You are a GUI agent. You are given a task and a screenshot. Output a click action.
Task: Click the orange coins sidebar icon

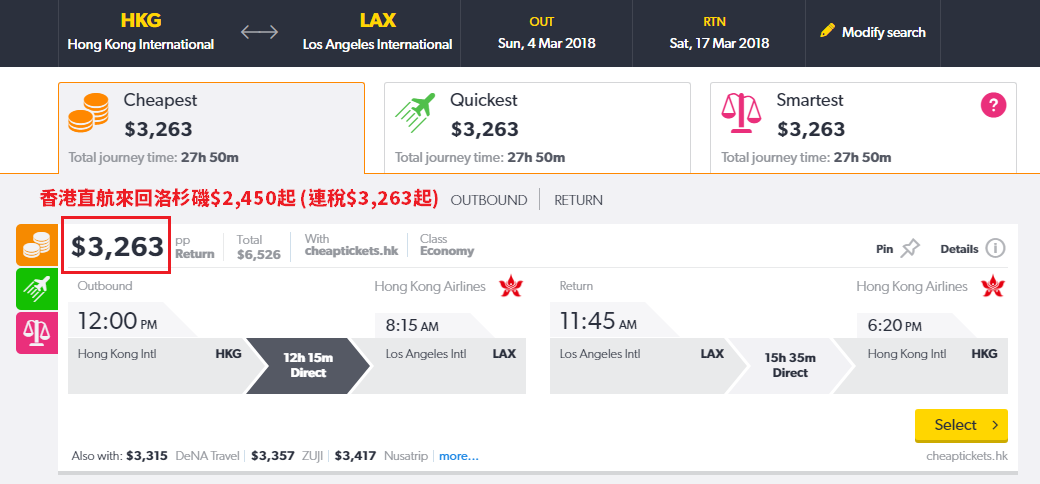(x=37, y=245)
